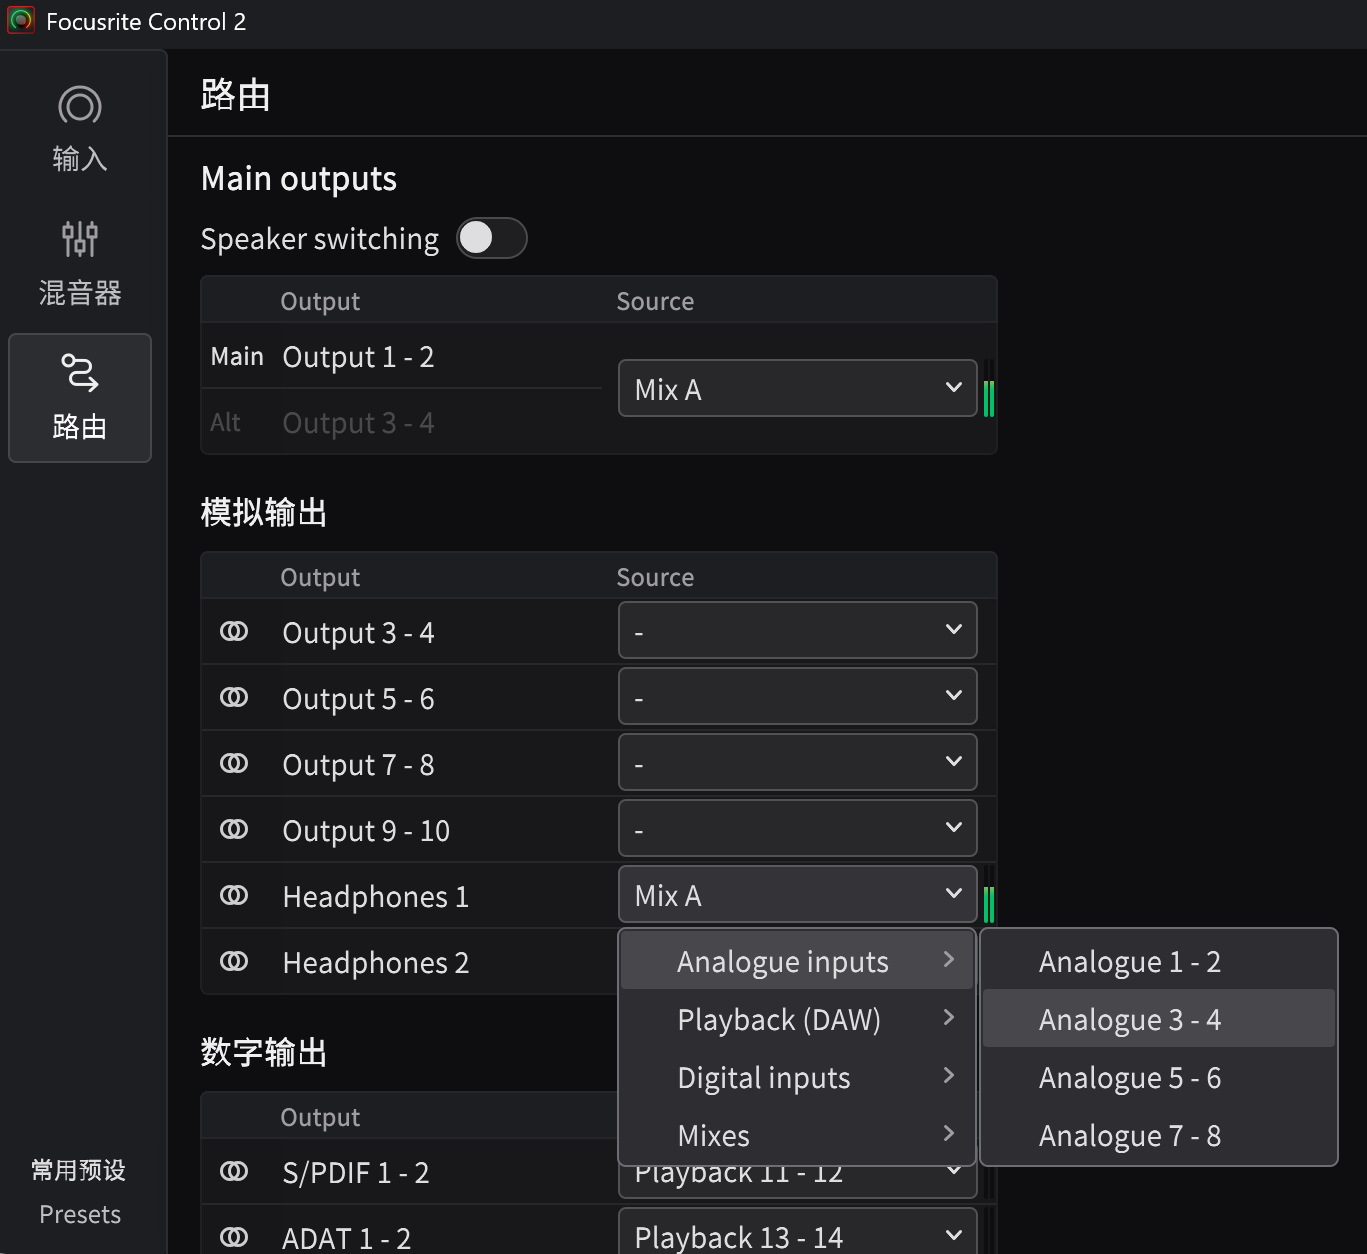Open Source dropdown for analogue Output 3 - 4
The height and width of the screenshot is (1254, 1367).
pyautogui.click(x=797, y=630)
